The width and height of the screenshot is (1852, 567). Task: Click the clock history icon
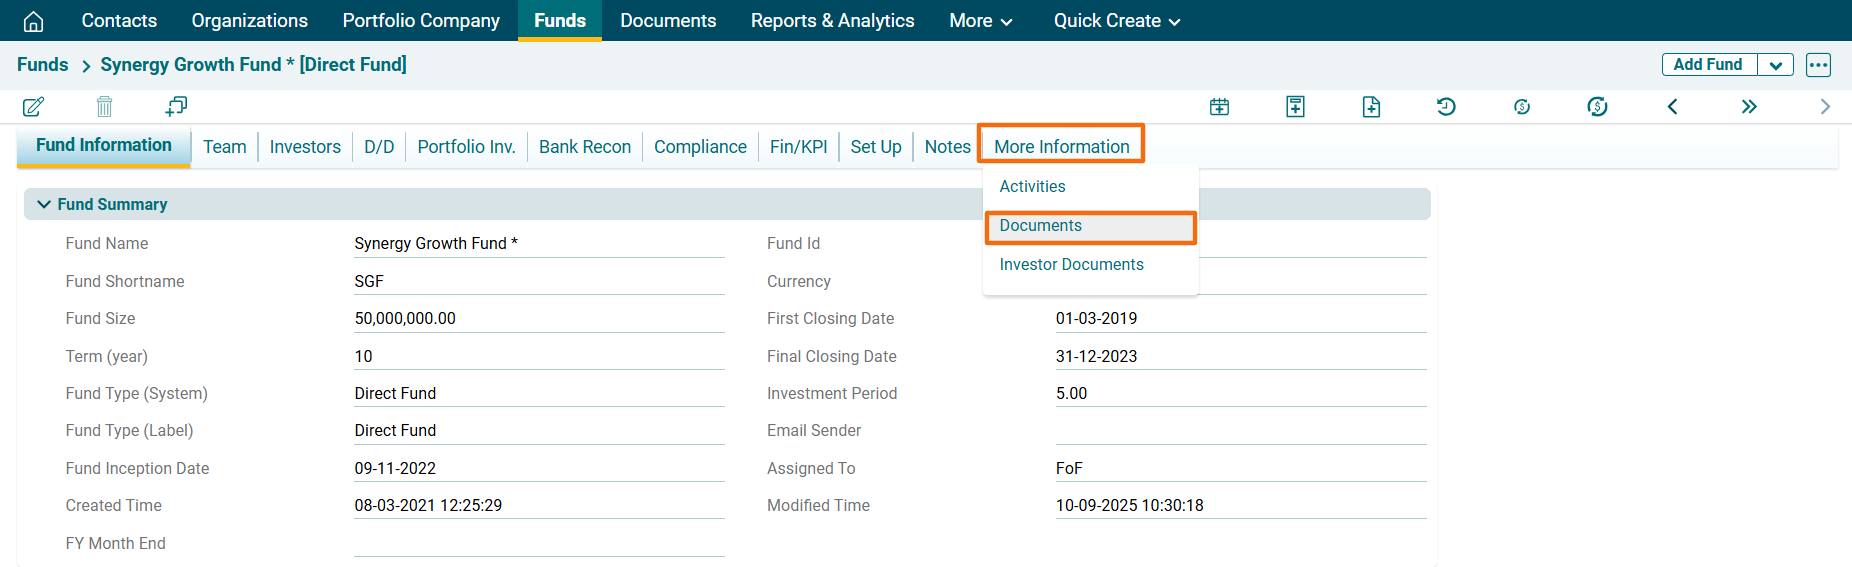click(x=1446, y=107)
